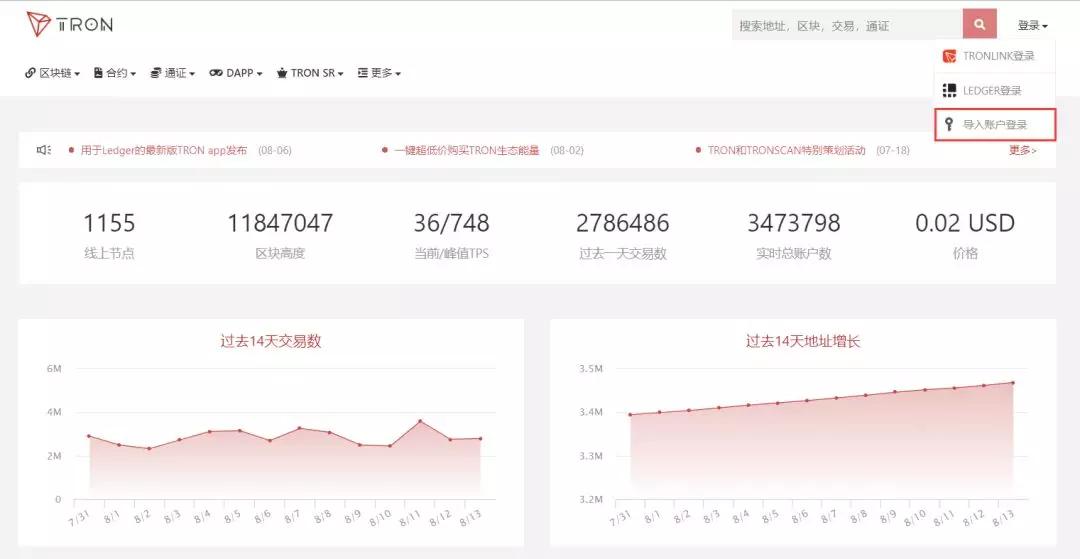The height and width of the screenshot is (559, 1080).
Task: Open 一键超低价购买TRON生态能量 announcement
Action: [466, 150]
